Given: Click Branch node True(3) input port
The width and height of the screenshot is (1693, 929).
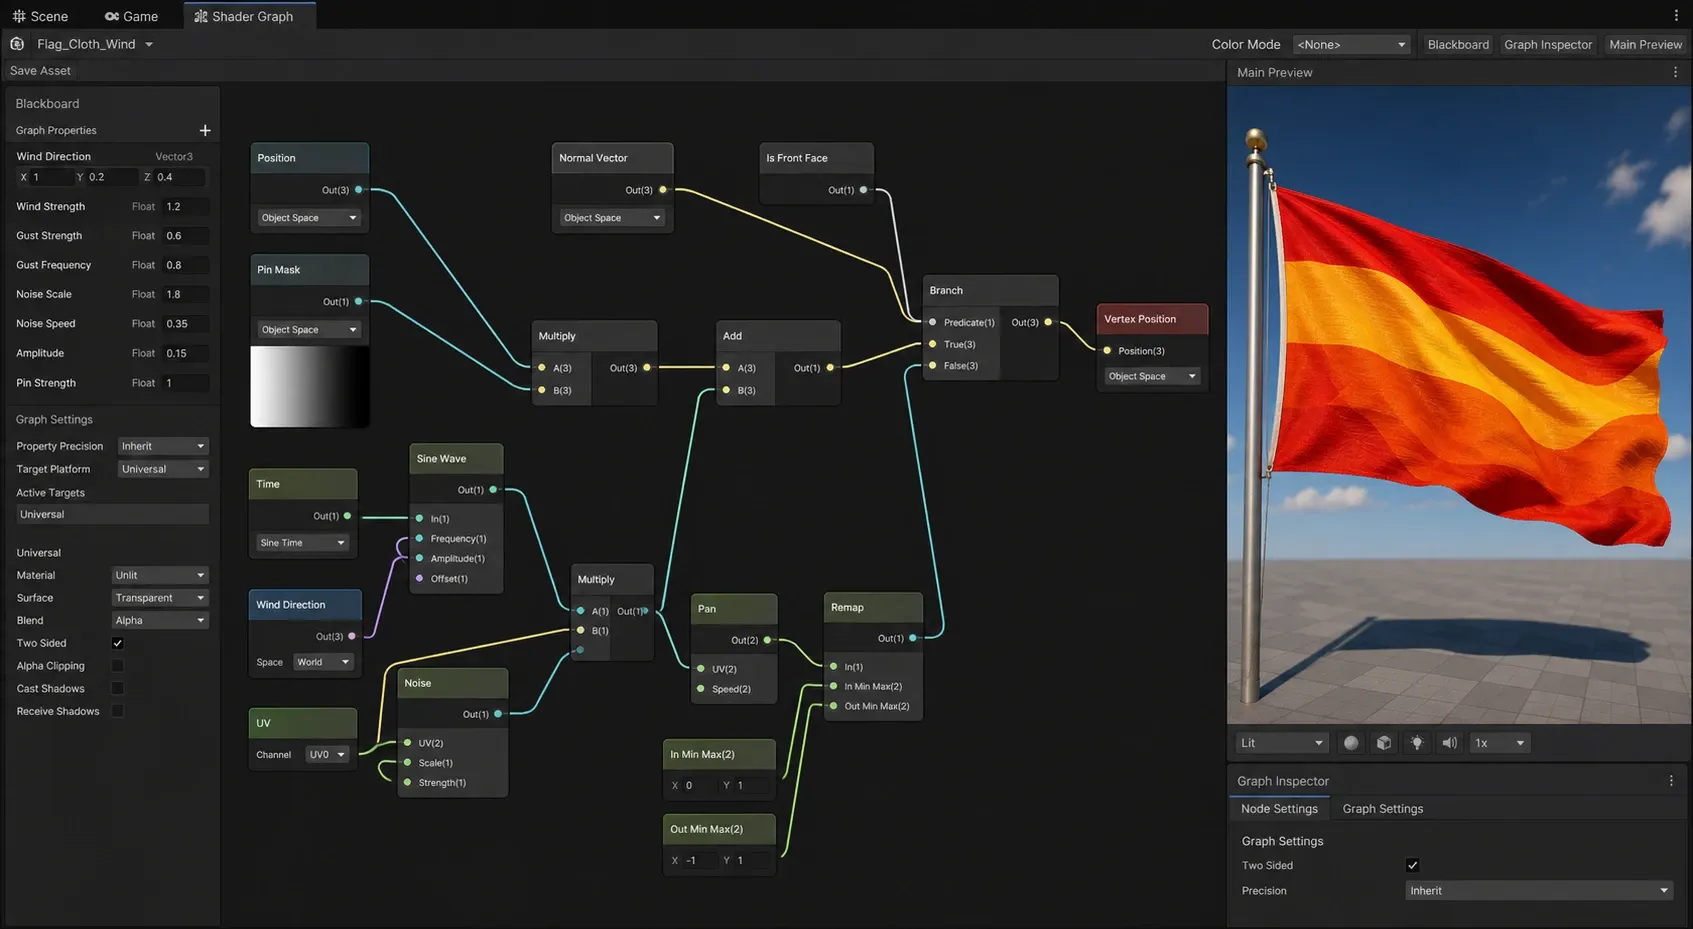Looking at the screenshot, I should (932, 344).
